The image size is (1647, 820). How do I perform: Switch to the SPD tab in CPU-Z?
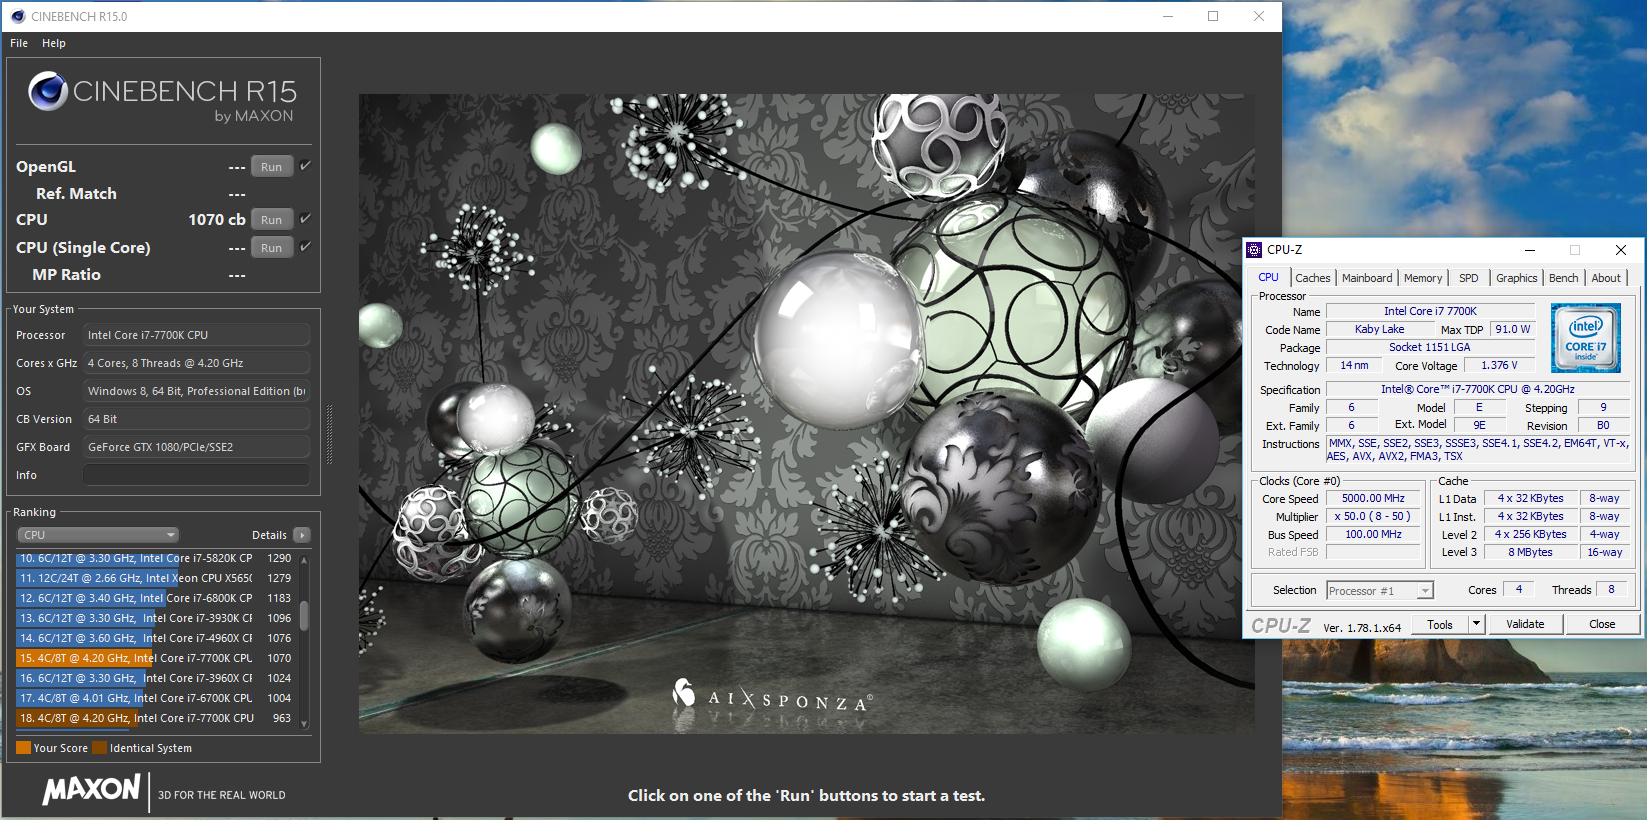[x=1468, y=278]
